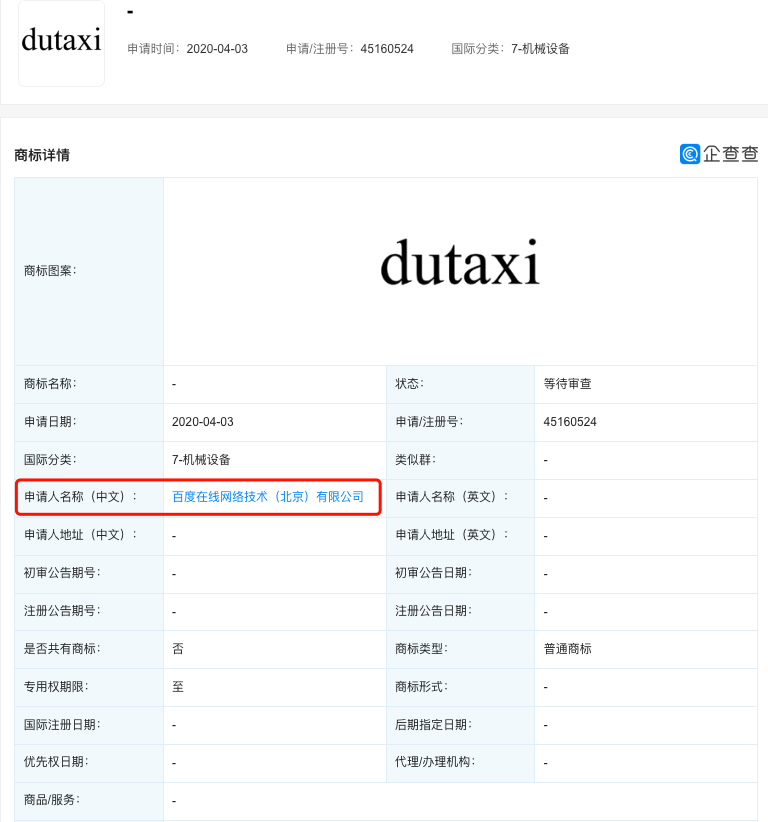Click the 申请人地址（英文） label

click(x=452, y=535)
